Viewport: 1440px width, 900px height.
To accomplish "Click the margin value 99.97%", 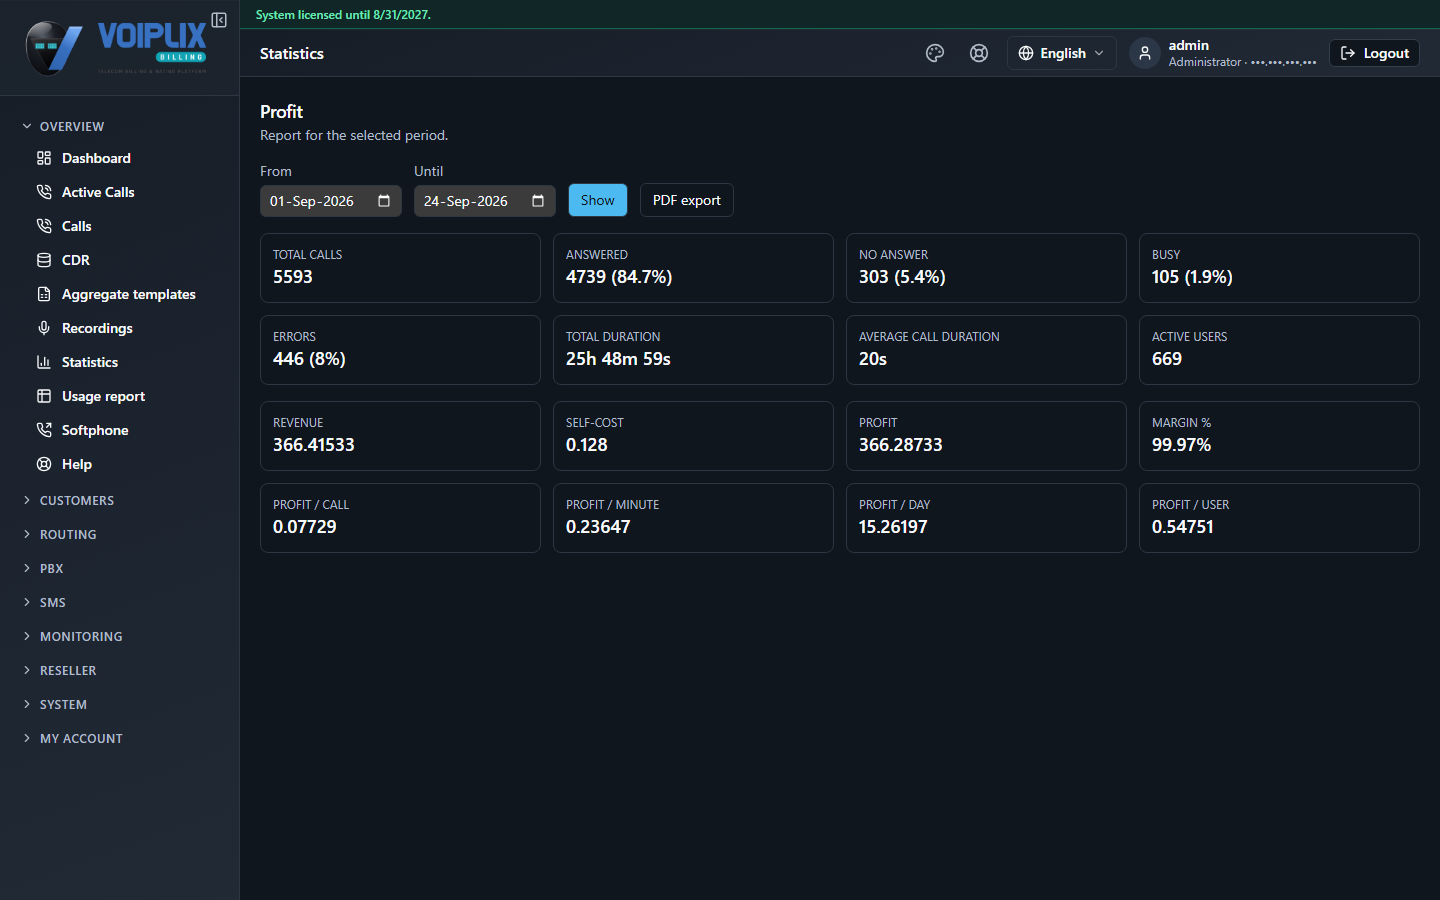I will point(1181,445).
